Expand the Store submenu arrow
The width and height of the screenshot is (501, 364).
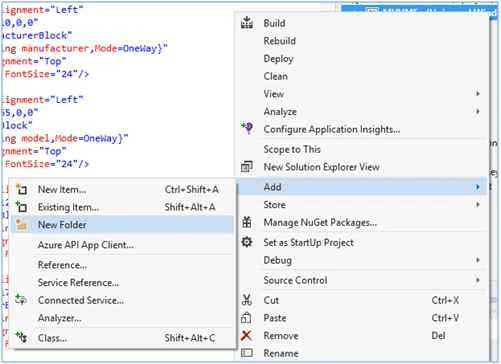[x=478, y=205]
